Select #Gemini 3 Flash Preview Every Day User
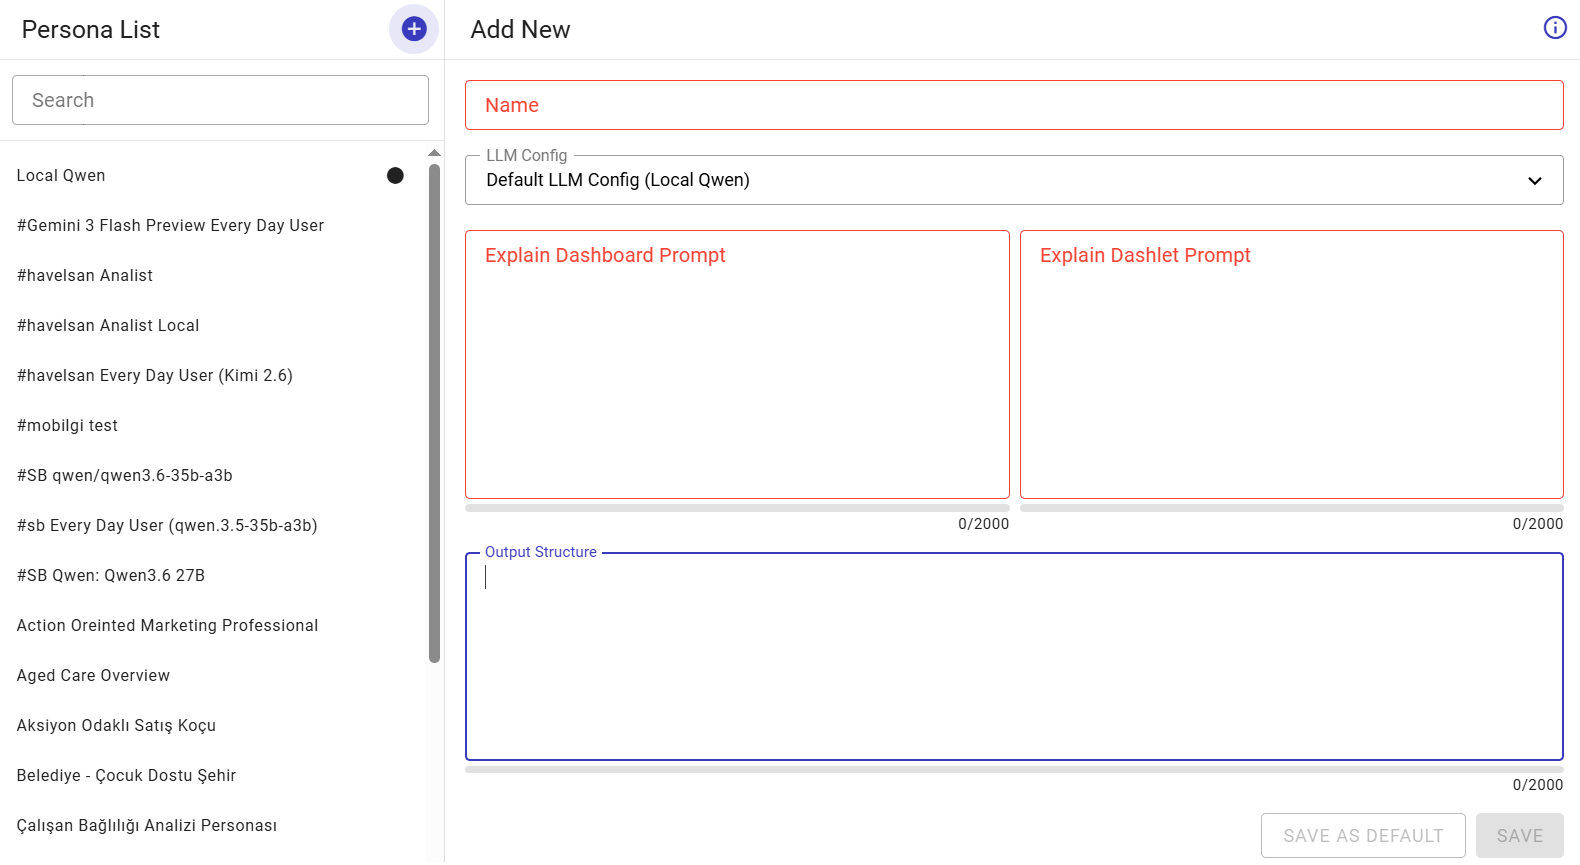 [x=212, y=226]
